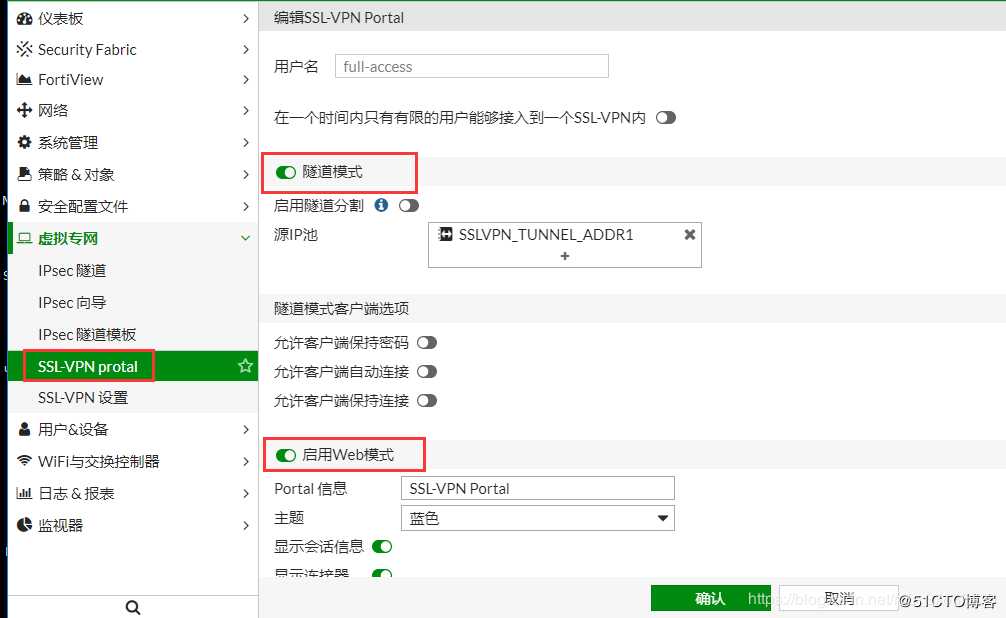Click the 策略 & 对象 icon
1006x618 pixels.
coord(24,174)
